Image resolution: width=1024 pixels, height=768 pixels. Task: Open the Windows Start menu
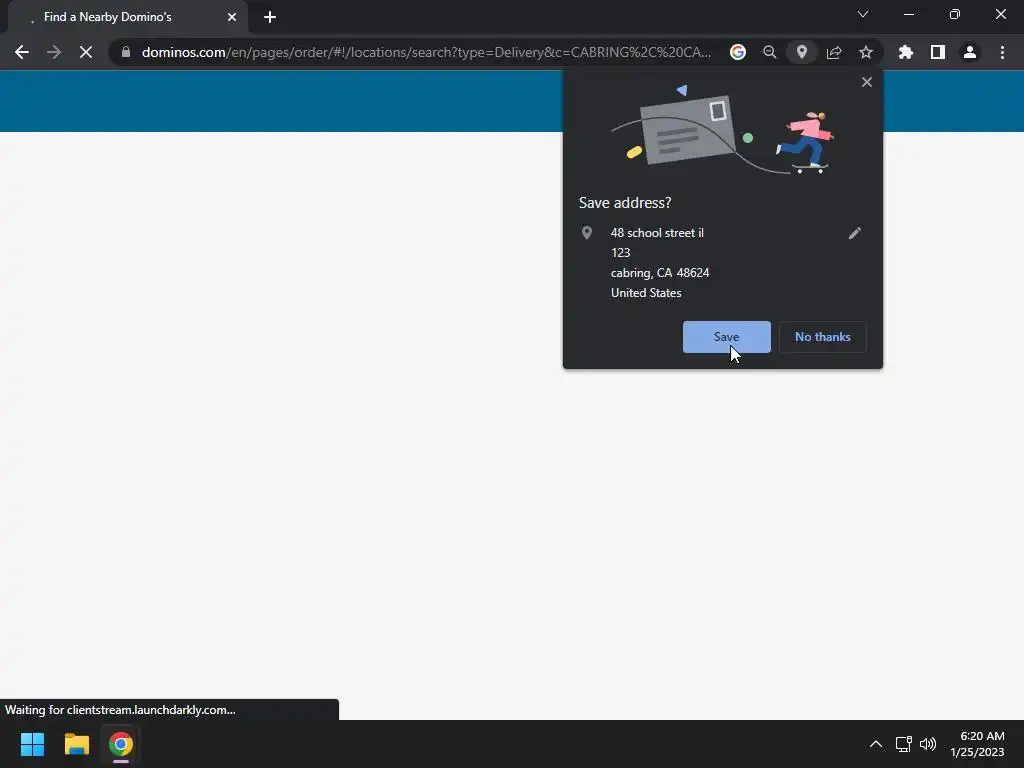[32, 744]
